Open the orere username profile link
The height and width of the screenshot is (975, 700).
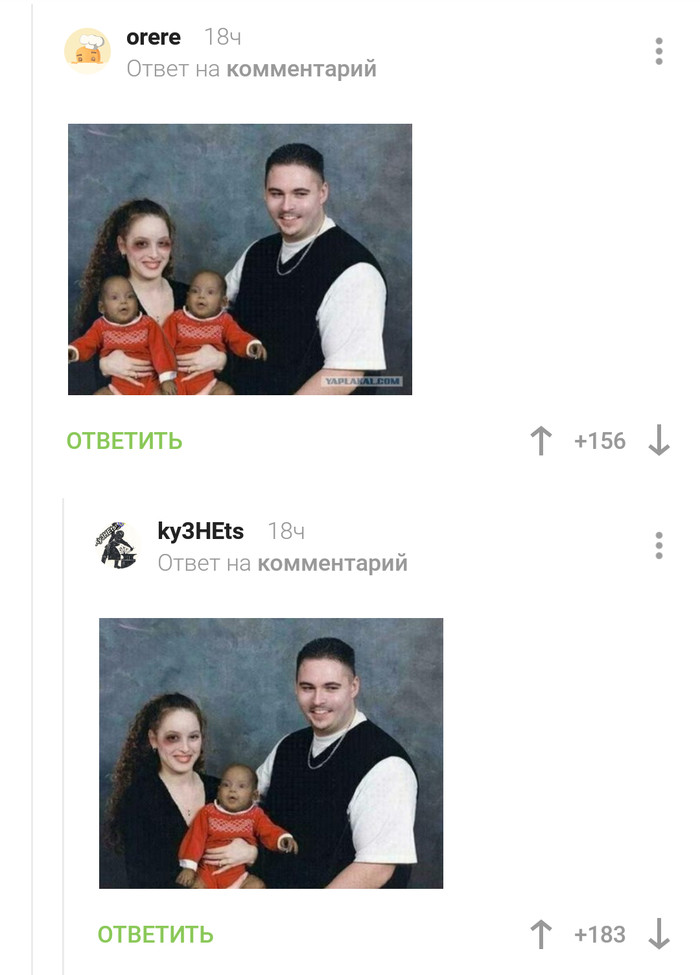[154, 37]
